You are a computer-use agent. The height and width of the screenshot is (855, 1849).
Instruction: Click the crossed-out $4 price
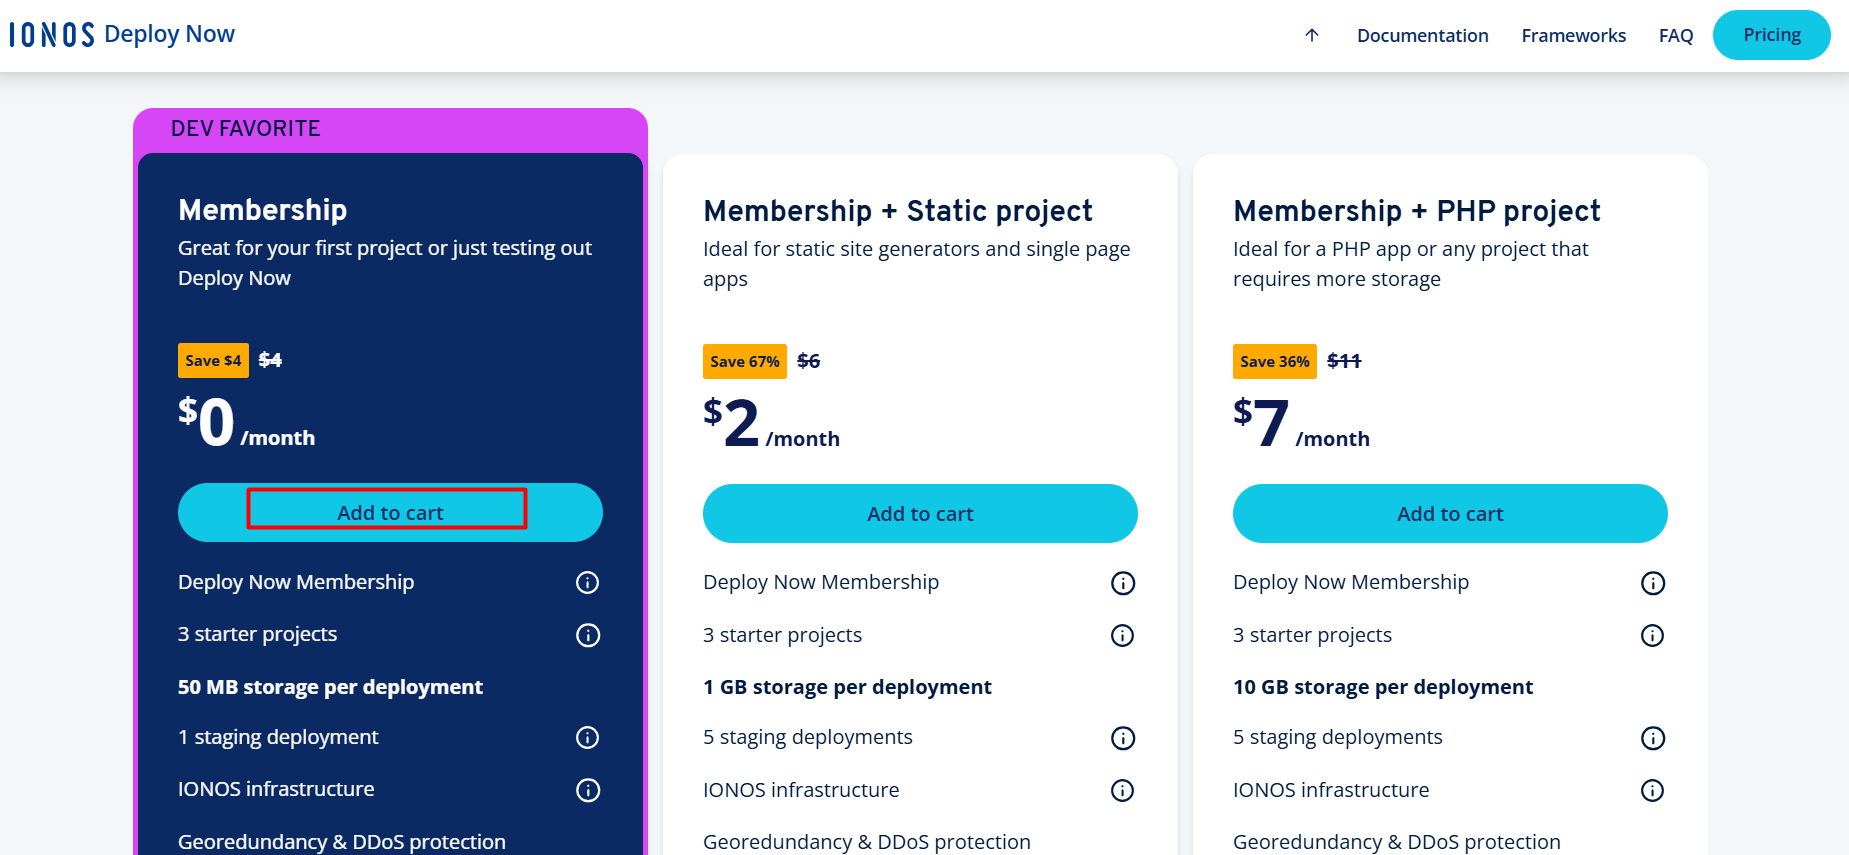(x=270, y=360)
